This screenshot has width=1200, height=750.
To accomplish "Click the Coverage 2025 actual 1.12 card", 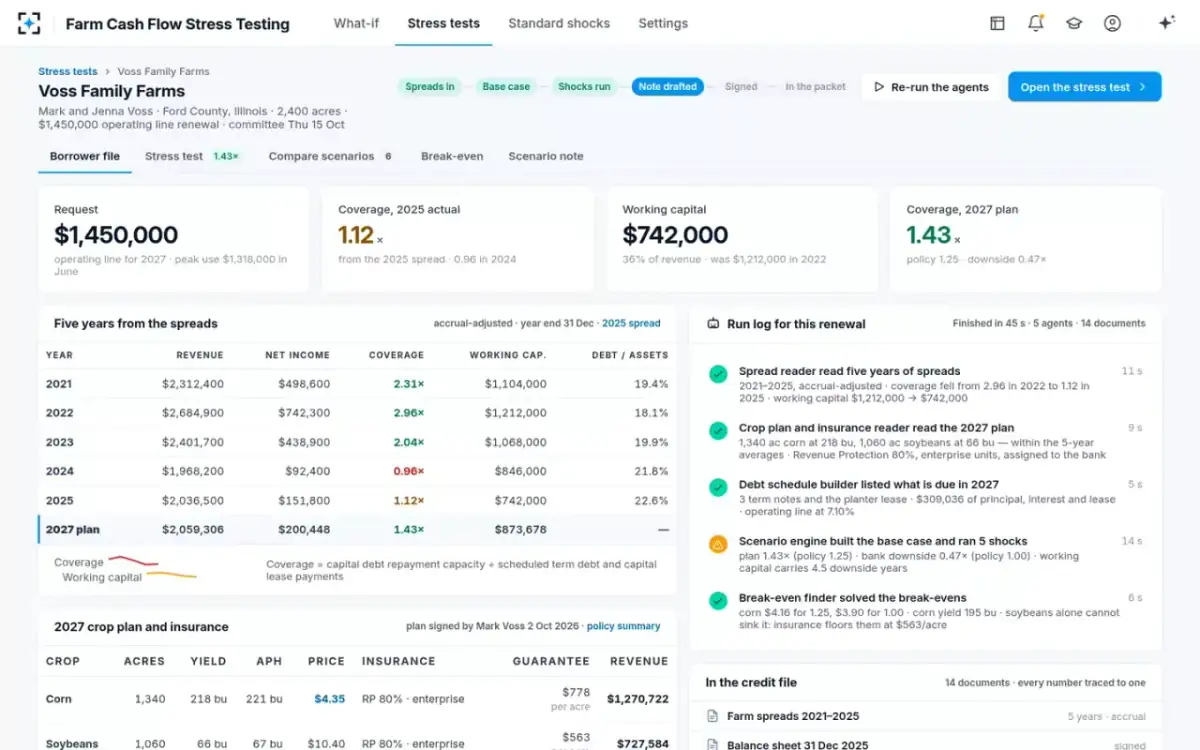I will click(458, 240).
